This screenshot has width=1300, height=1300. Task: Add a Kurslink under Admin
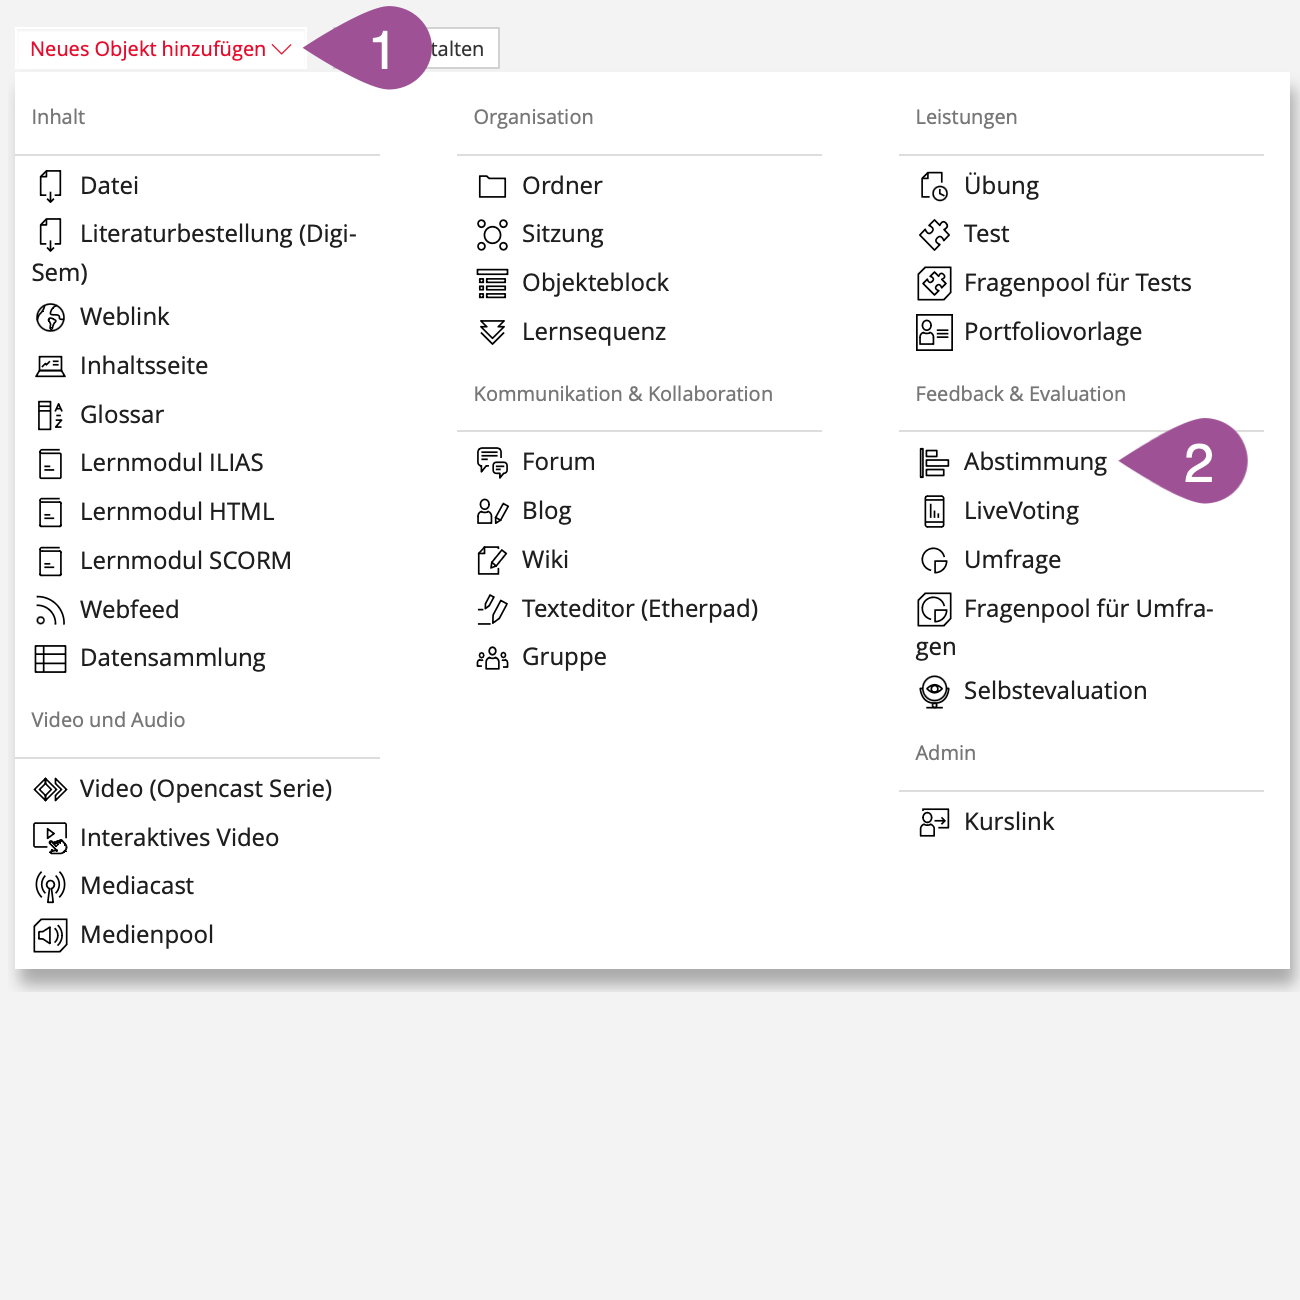click(x=1008, y=822)
